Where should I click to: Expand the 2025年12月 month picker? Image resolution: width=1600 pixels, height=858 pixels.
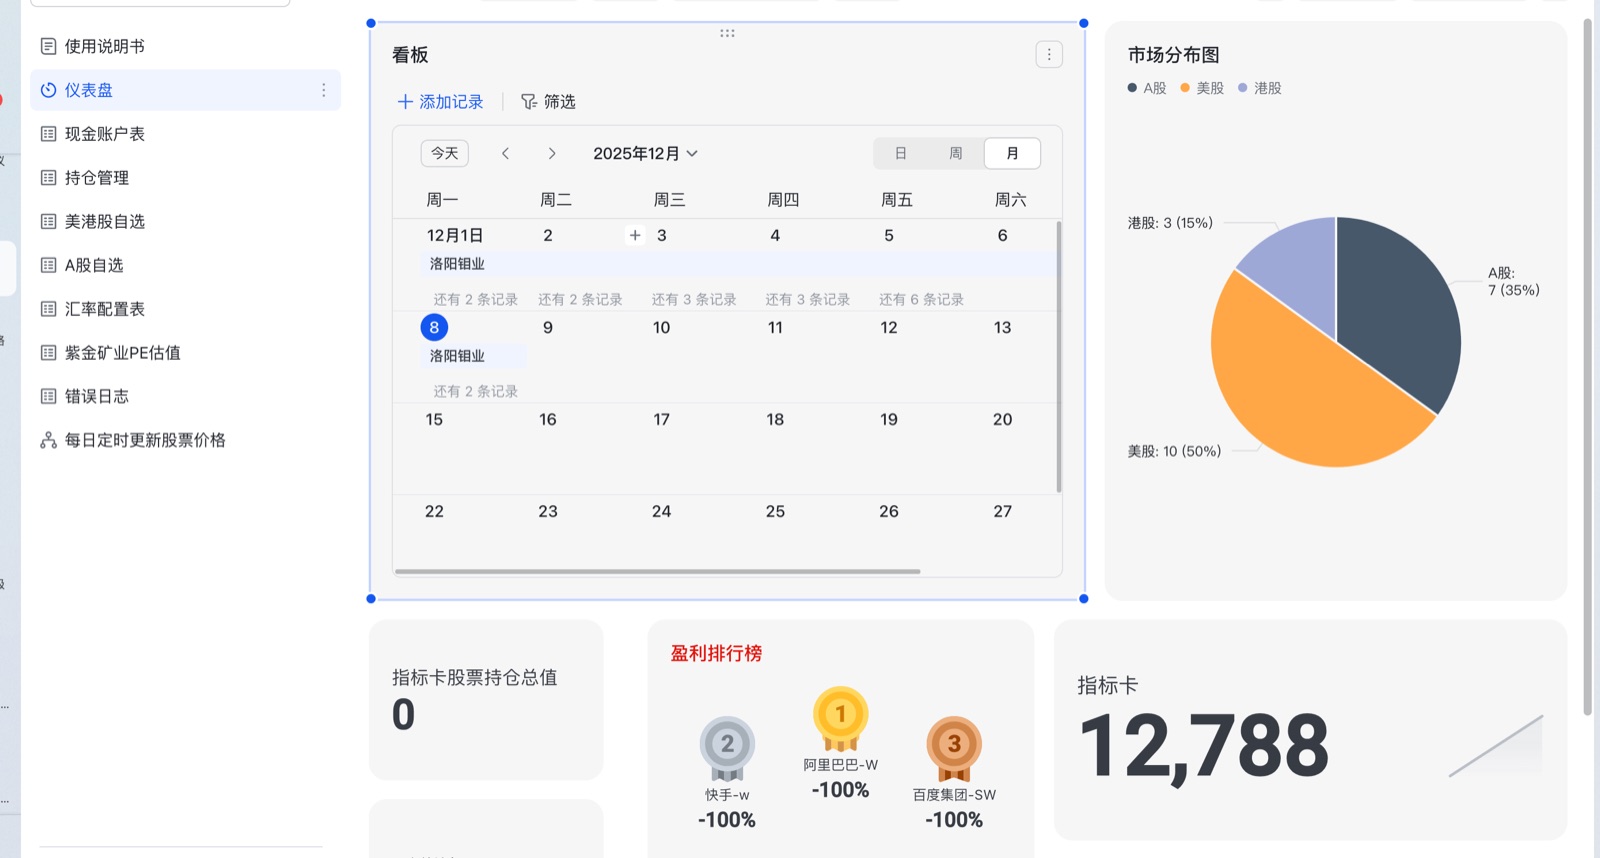[645, 153]
